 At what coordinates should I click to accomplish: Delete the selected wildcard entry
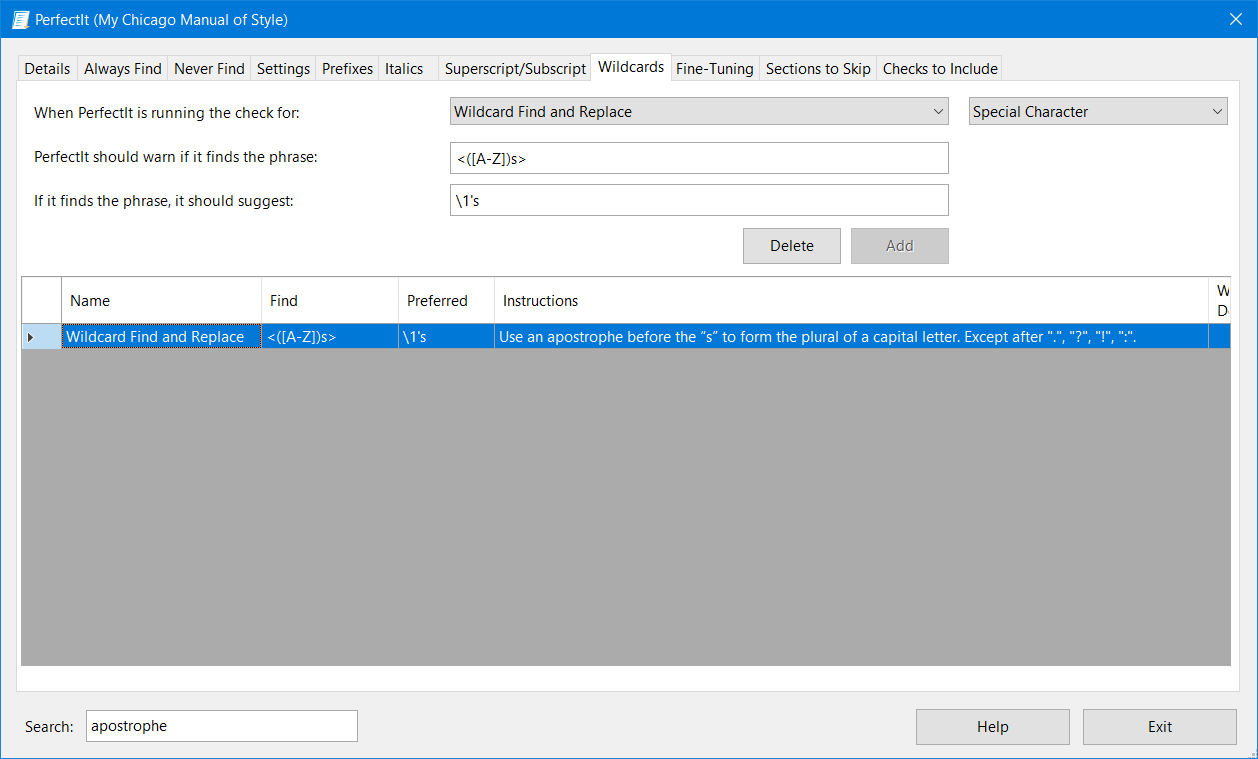tap(792, 246)
